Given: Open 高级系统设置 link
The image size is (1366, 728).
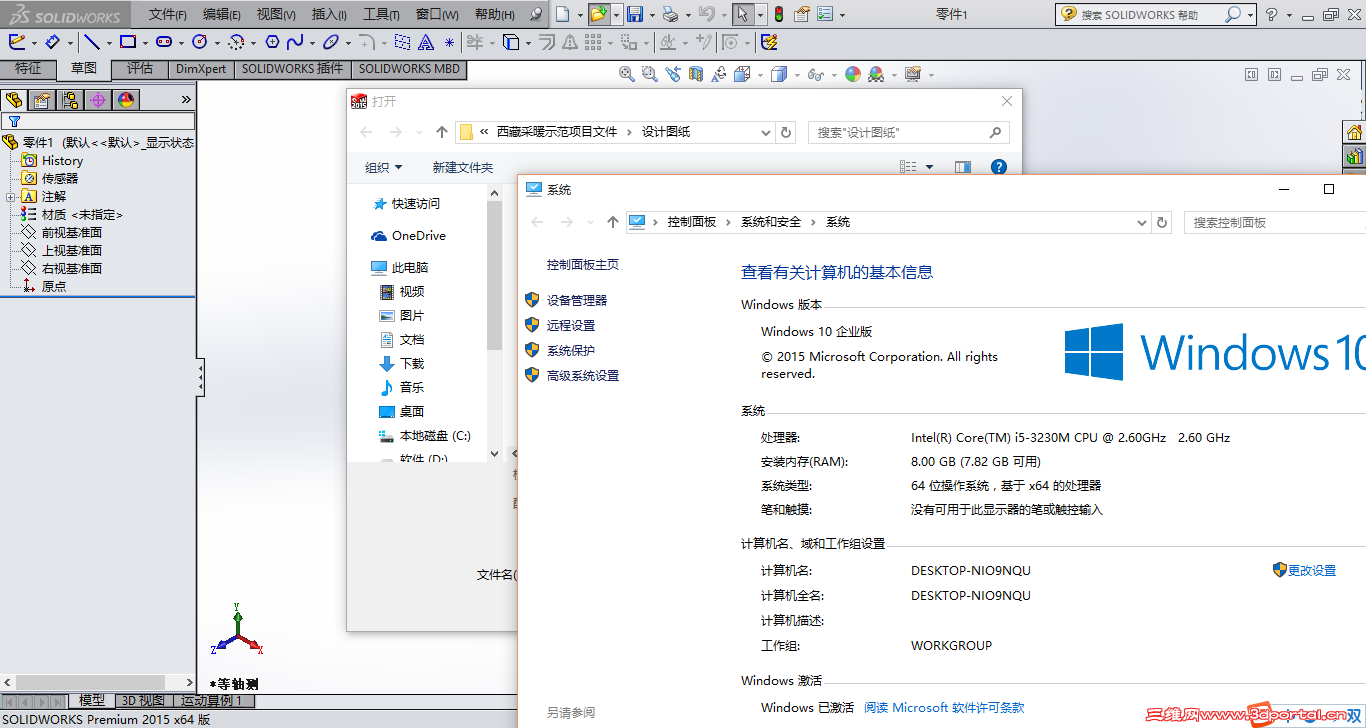Looking at the screenshot, I should (583, 375).
